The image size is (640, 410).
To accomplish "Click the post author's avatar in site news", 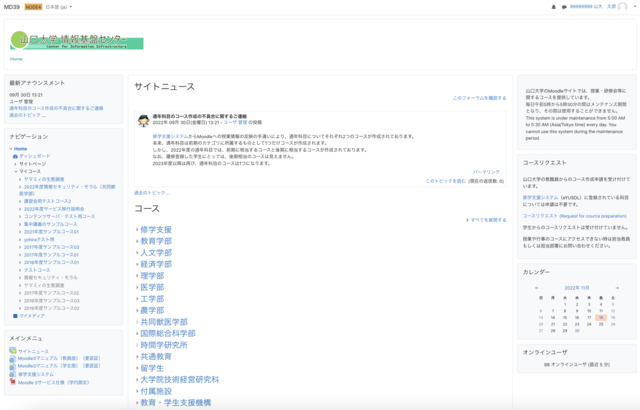I will tap(144, 120).
